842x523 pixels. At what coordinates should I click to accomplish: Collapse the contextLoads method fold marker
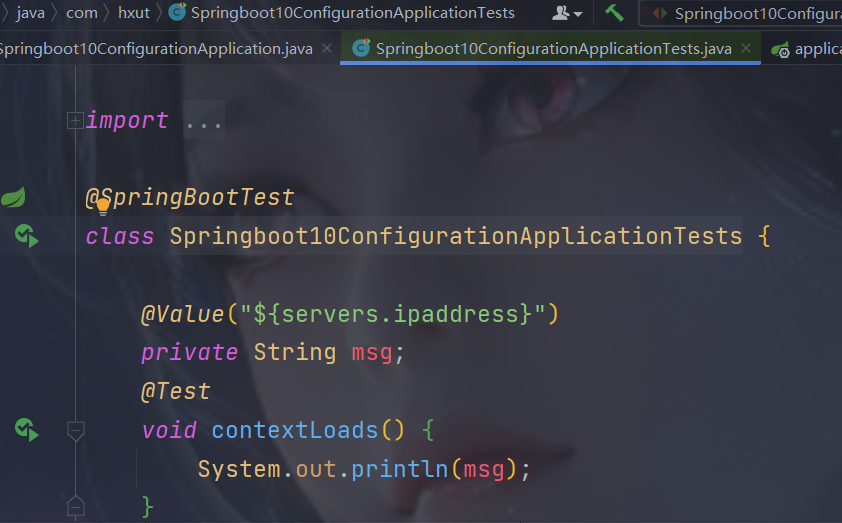(76, 431)
